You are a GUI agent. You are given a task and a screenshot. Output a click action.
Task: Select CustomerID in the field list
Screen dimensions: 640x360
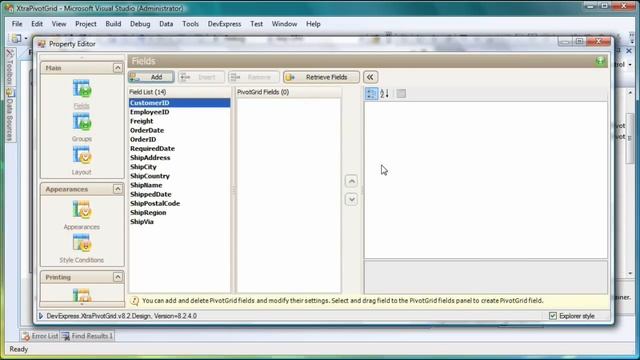[180, 103]
